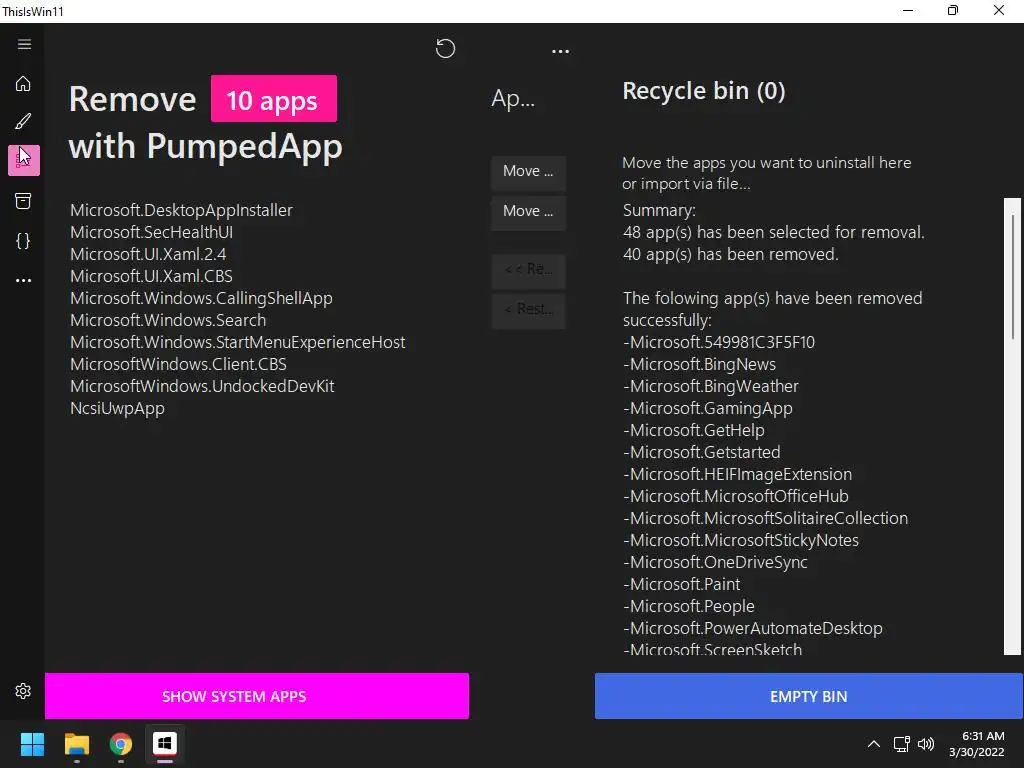Viewport: 1024px width, 768px height.
Task: Click -Microsoft.MicrosoftOfficeHub line
Action: pyautogui.click(x=736, y=496)
